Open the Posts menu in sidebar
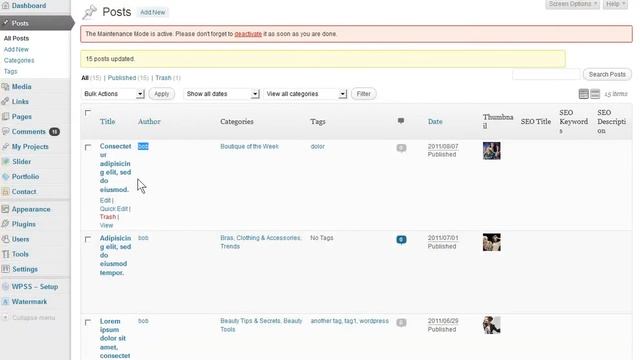Viewport: 640px width, 360px height. coord(36,23)
